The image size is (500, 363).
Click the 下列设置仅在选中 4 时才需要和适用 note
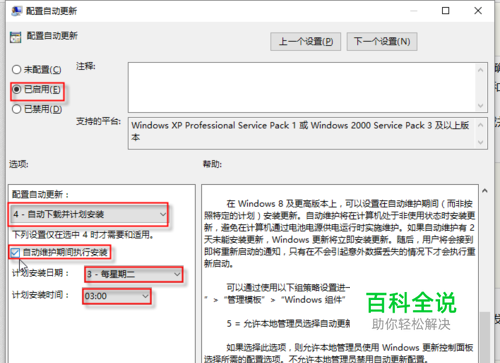[x=83, y=235]
